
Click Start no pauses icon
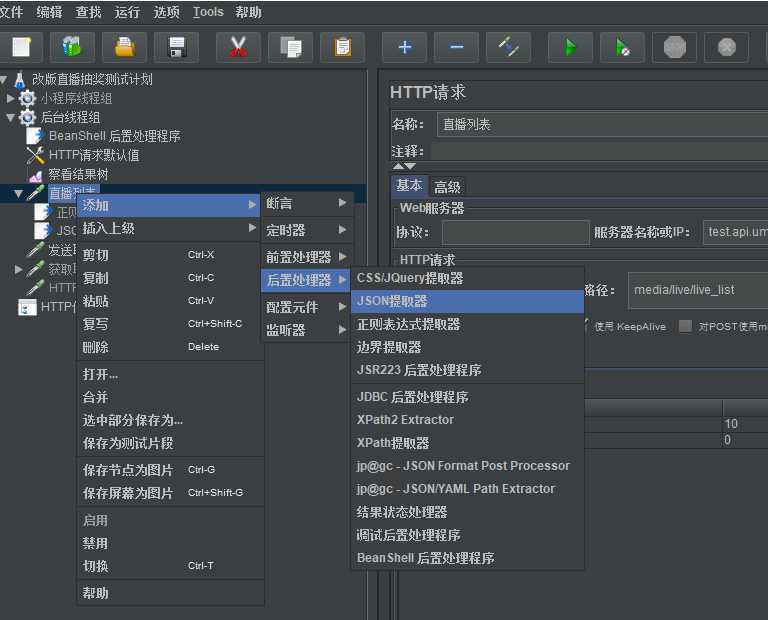coord(623,48)
